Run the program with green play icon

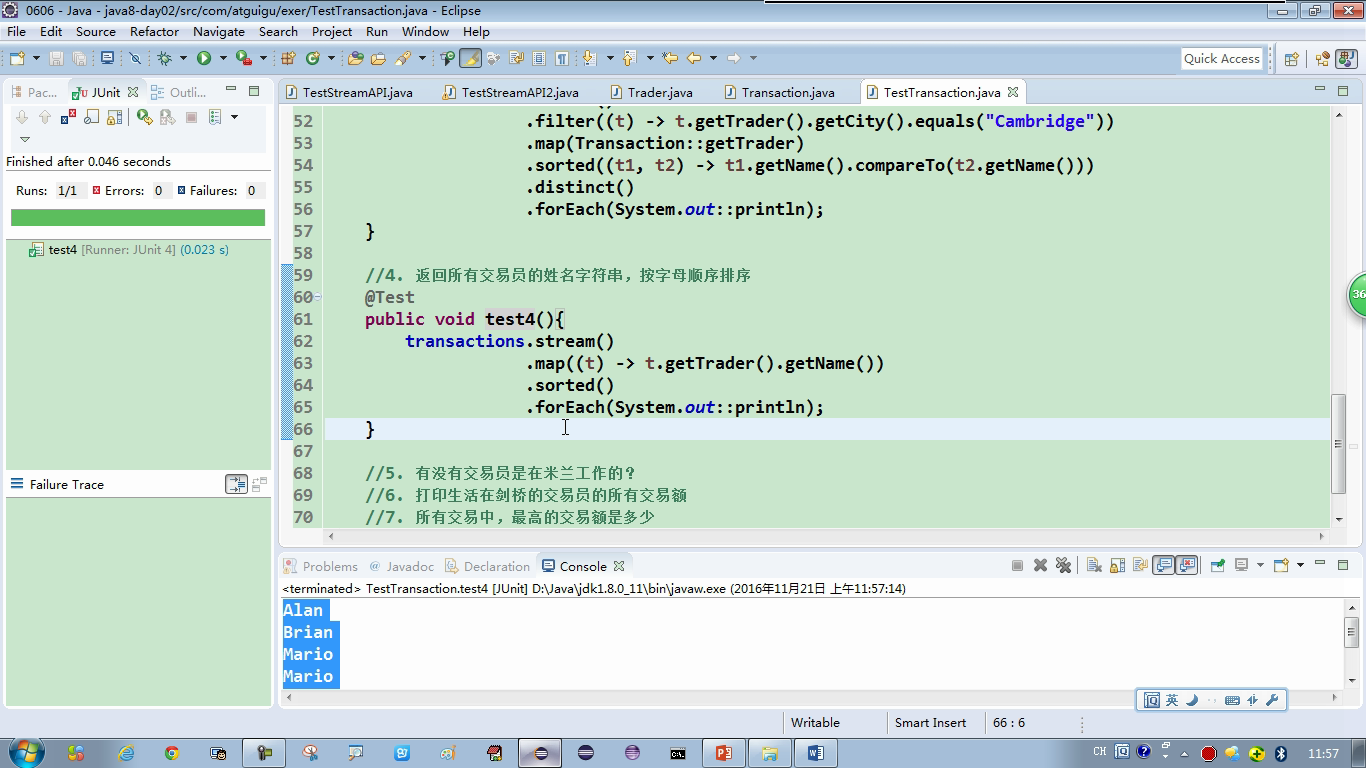(204, 58)
